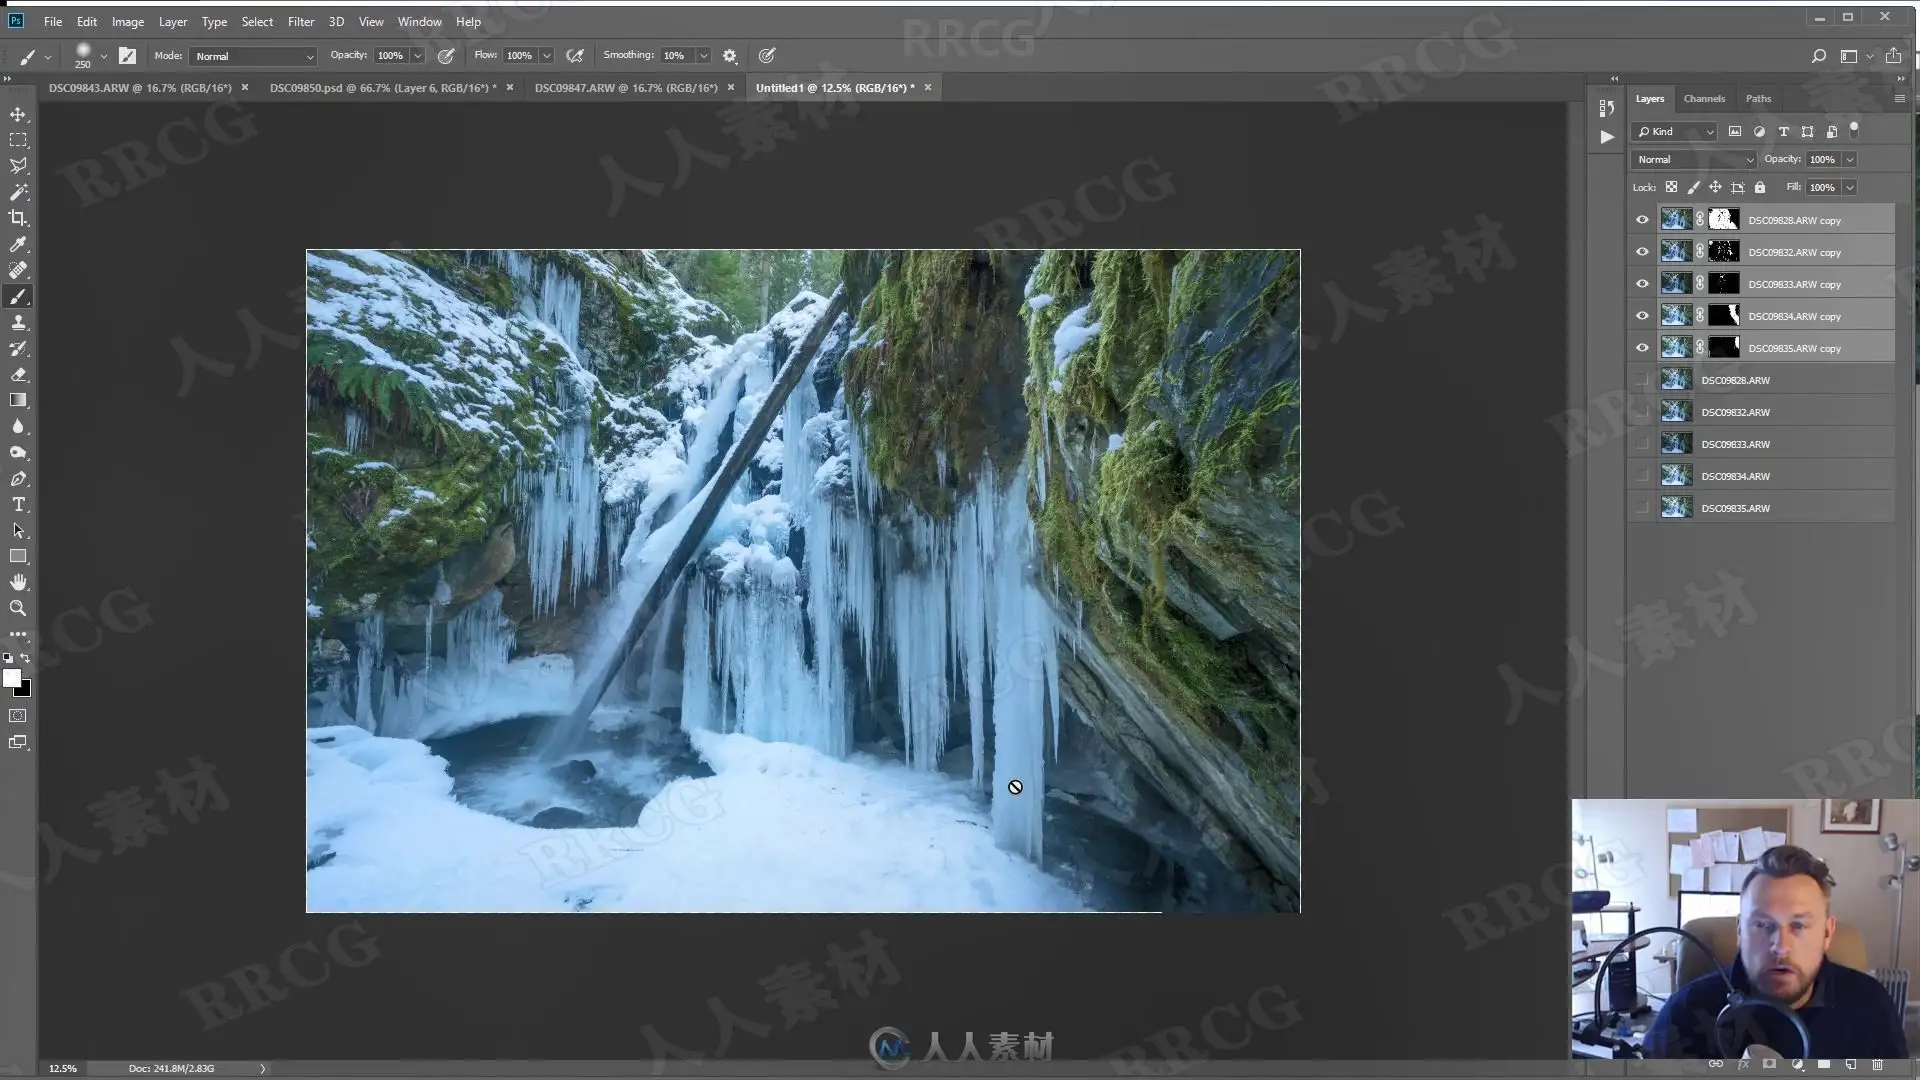This screenshot has height=1080, width=1920.
Task: Click the Share icon
Action: click(1893, 56)
